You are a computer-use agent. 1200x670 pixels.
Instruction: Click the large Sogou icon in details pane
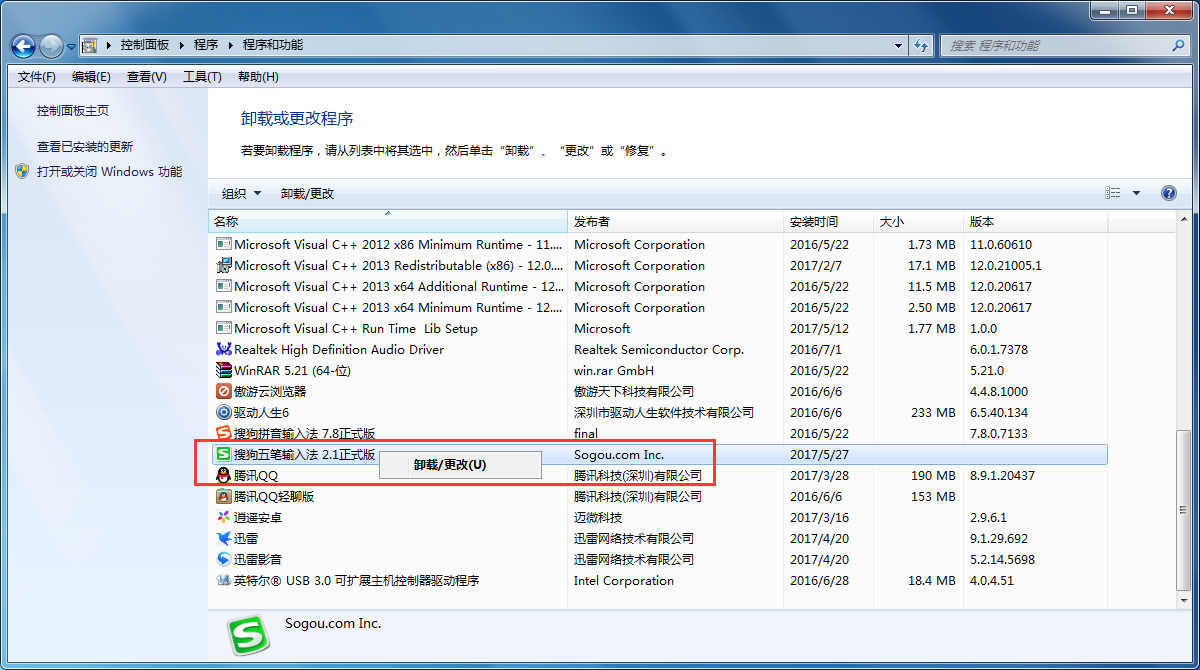248,634
